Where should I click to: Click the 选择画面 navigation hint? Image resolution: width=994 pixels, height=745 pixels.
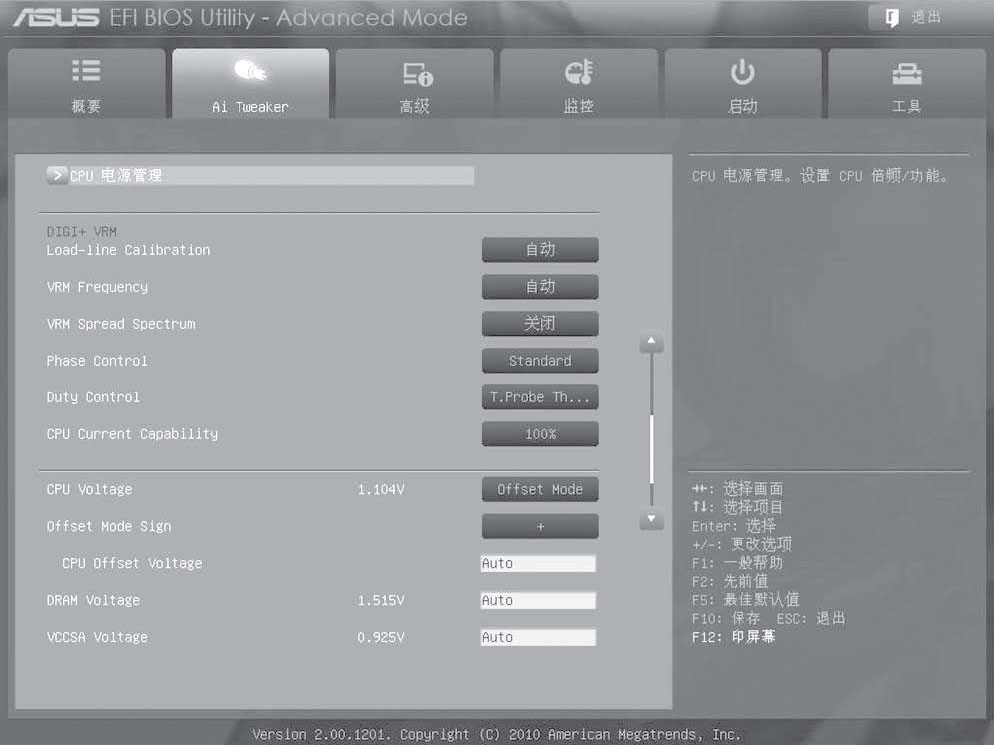point(737,489)
